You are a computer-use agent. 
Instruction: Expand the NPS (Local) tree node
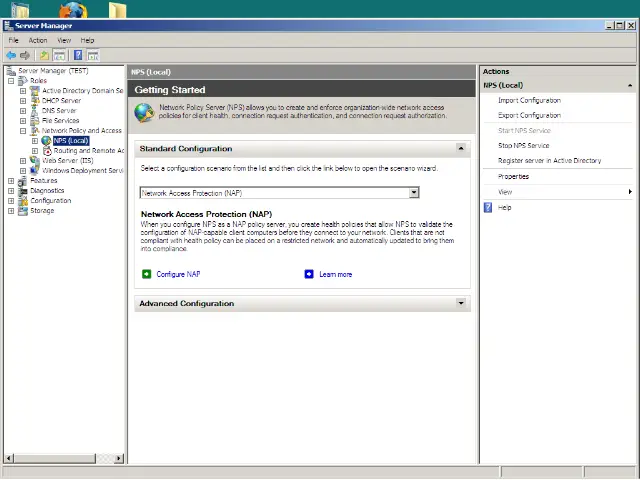pyautogui.click(x=35, y=141)
